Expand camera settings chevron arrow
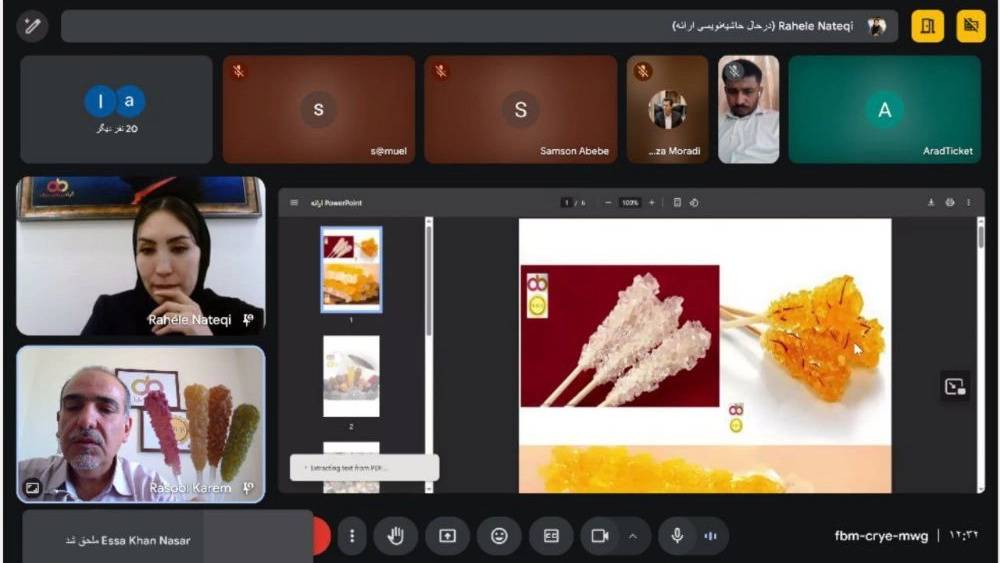 coord(632,536)
